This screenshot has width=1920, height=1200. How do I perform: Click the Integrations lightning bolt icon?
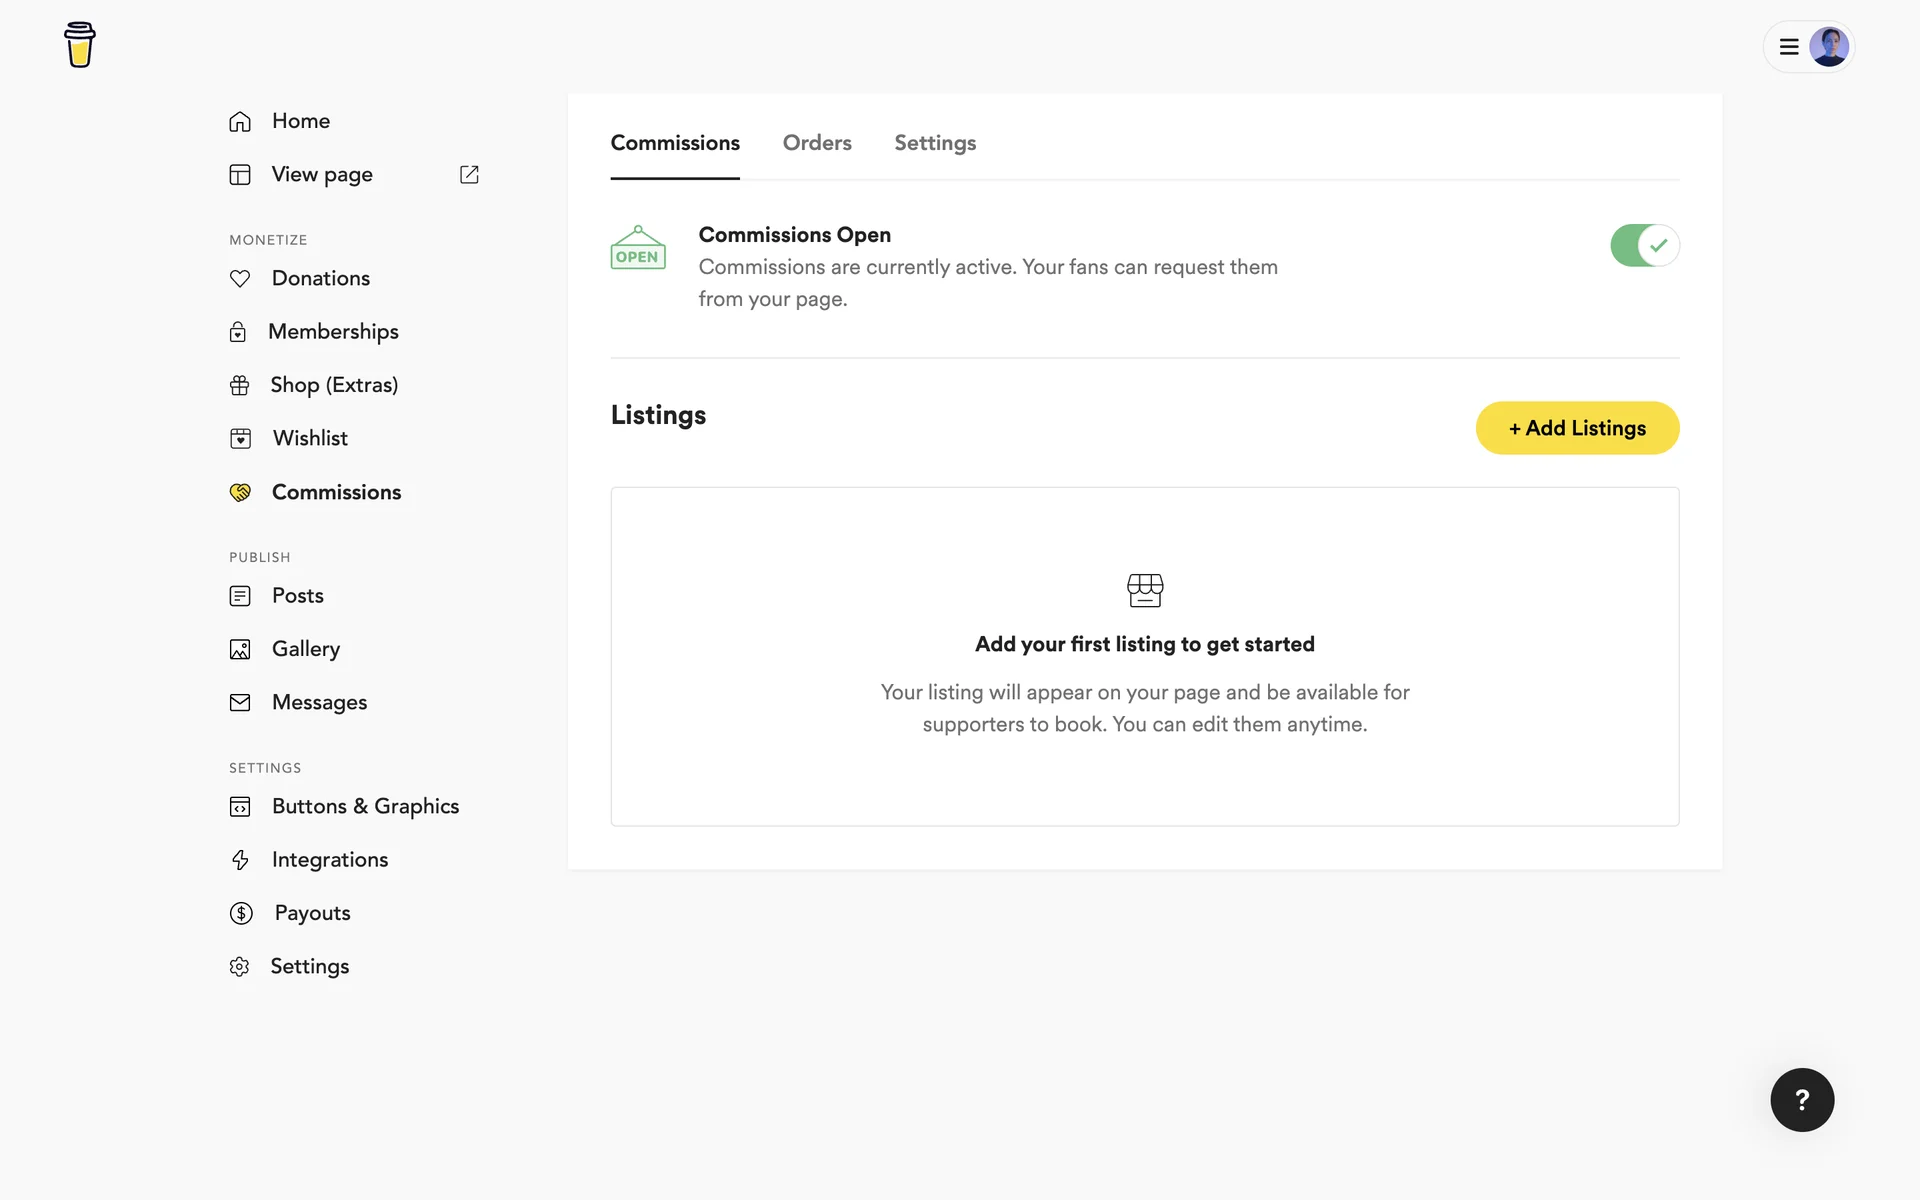click(240, 860)
